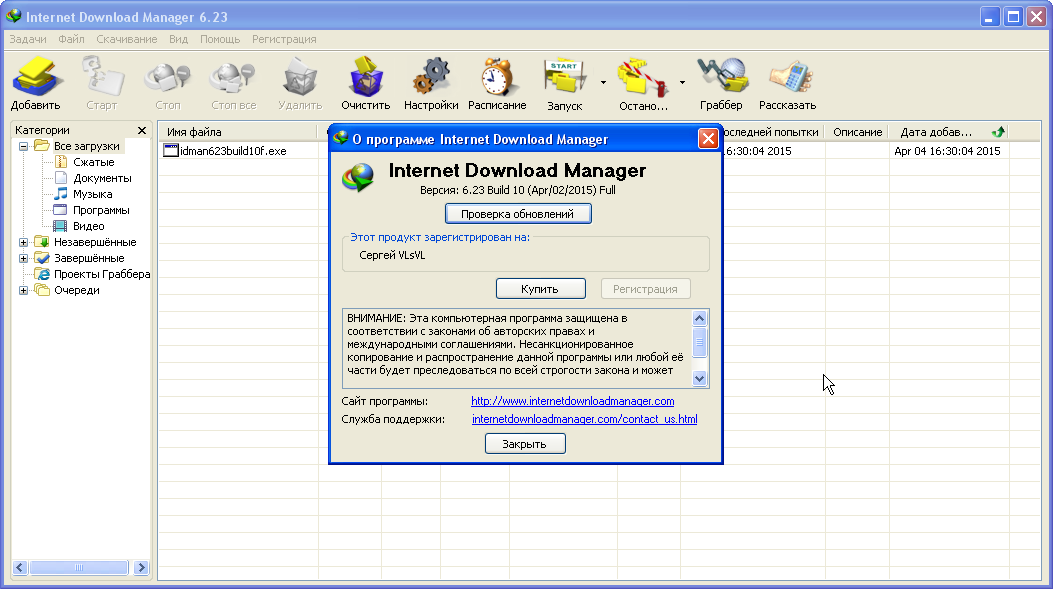
Task: Expand the Очереди tree node
Action: point(24,290)
